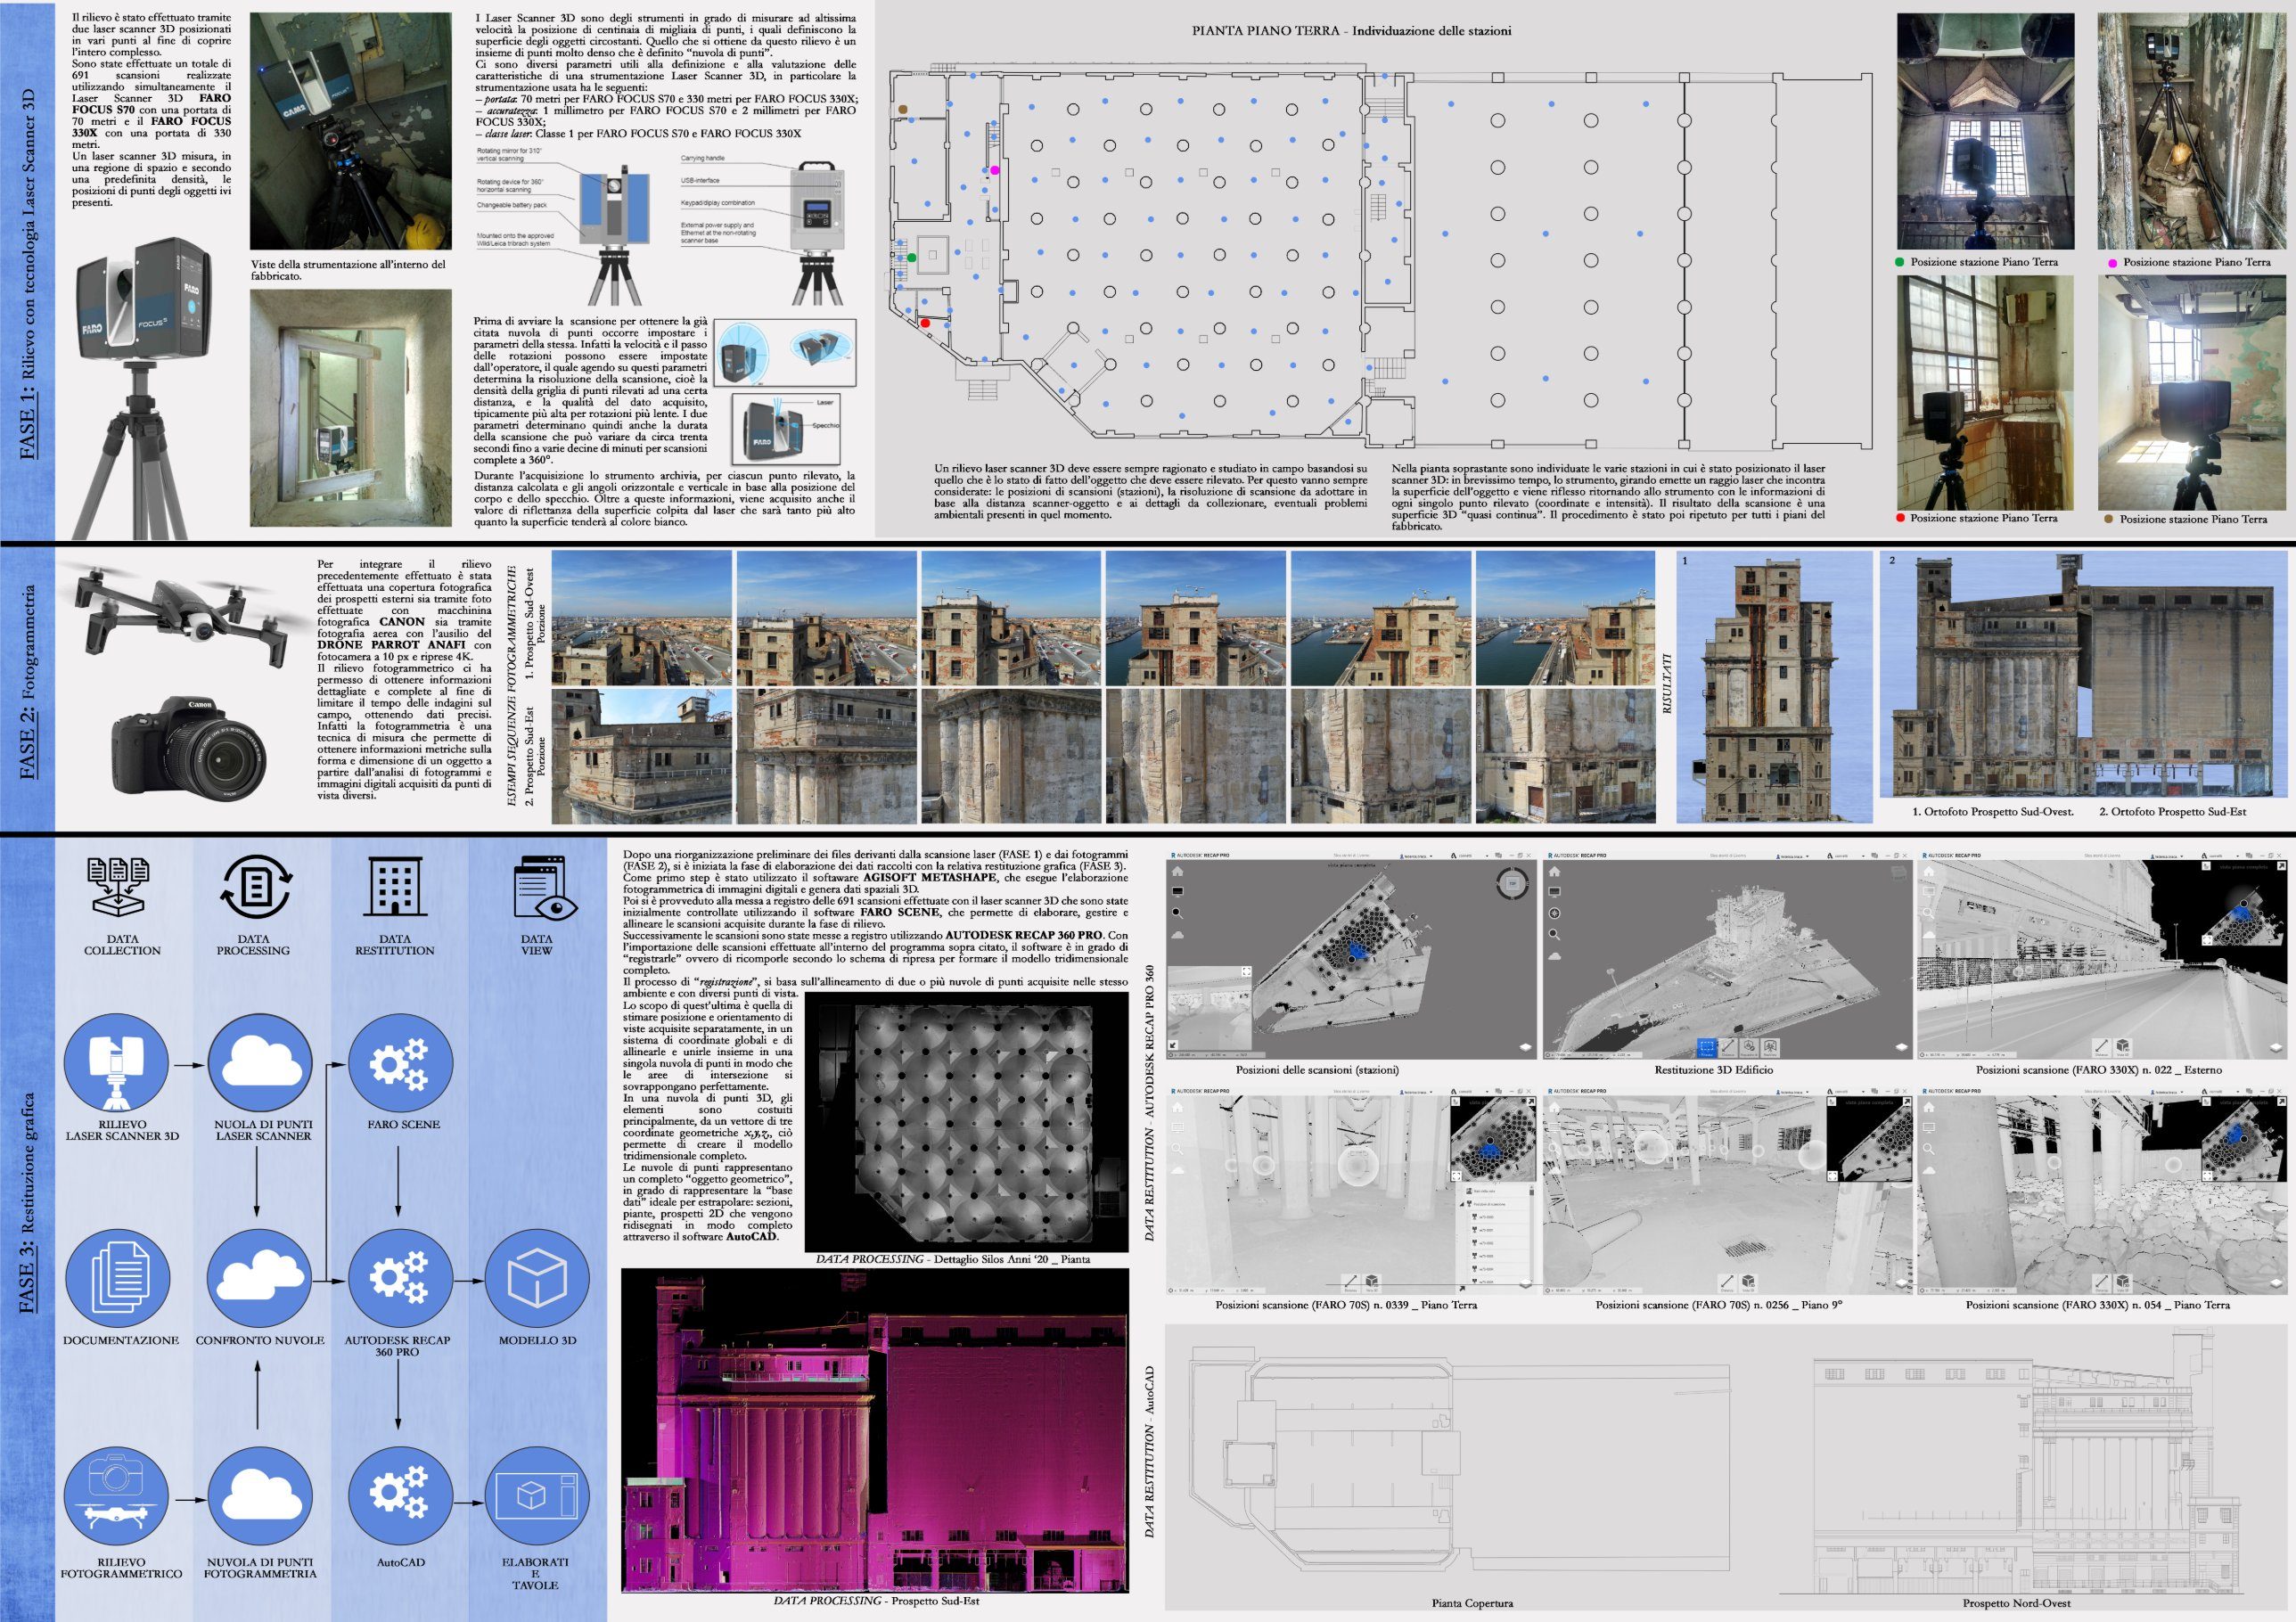Click the 'PIANTA PIANO TERRA - Individuazione delle stazioni' title
Viewport: 2296px width, 1622px height.
click(1351, 31)
